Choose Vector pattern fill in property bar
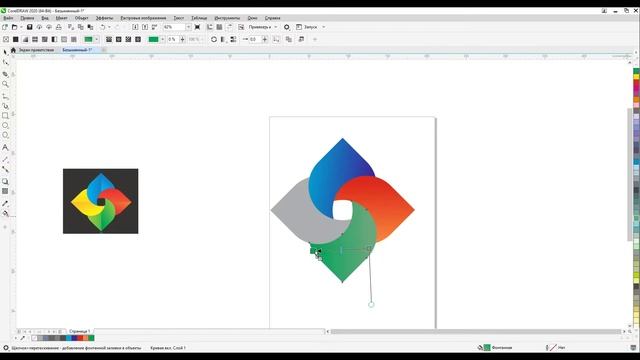The width and height of the screenshot is (640, 360). [x=35, y=39]
